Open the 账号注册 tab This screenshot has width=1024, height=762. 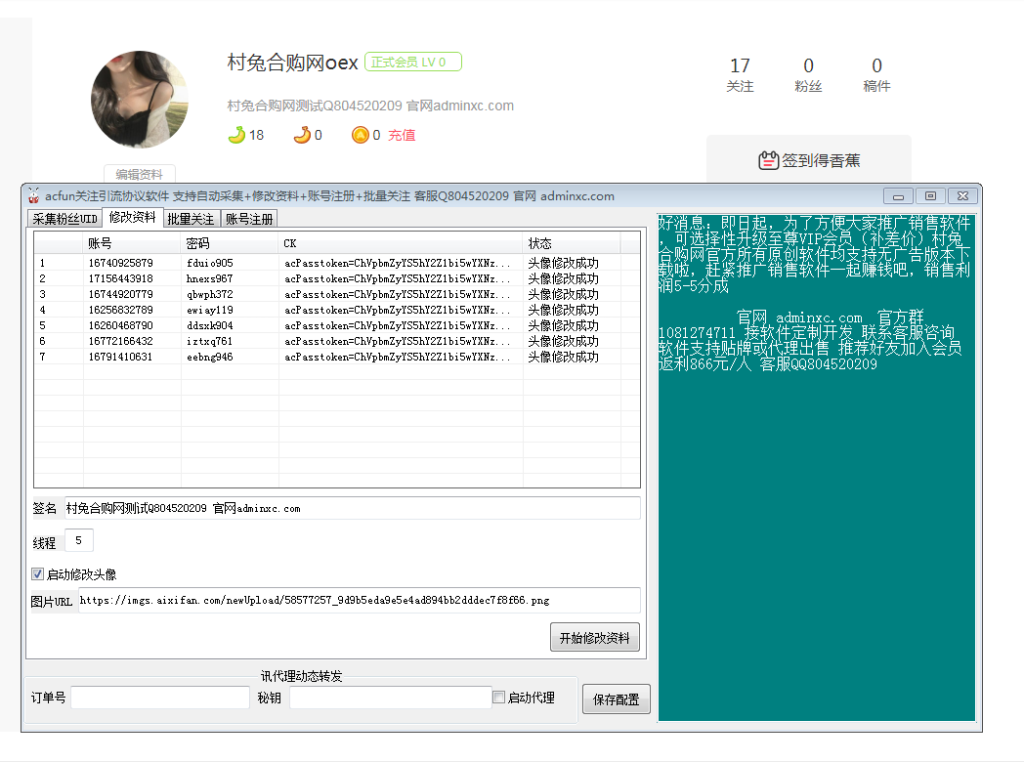click(x=249, y=219)
